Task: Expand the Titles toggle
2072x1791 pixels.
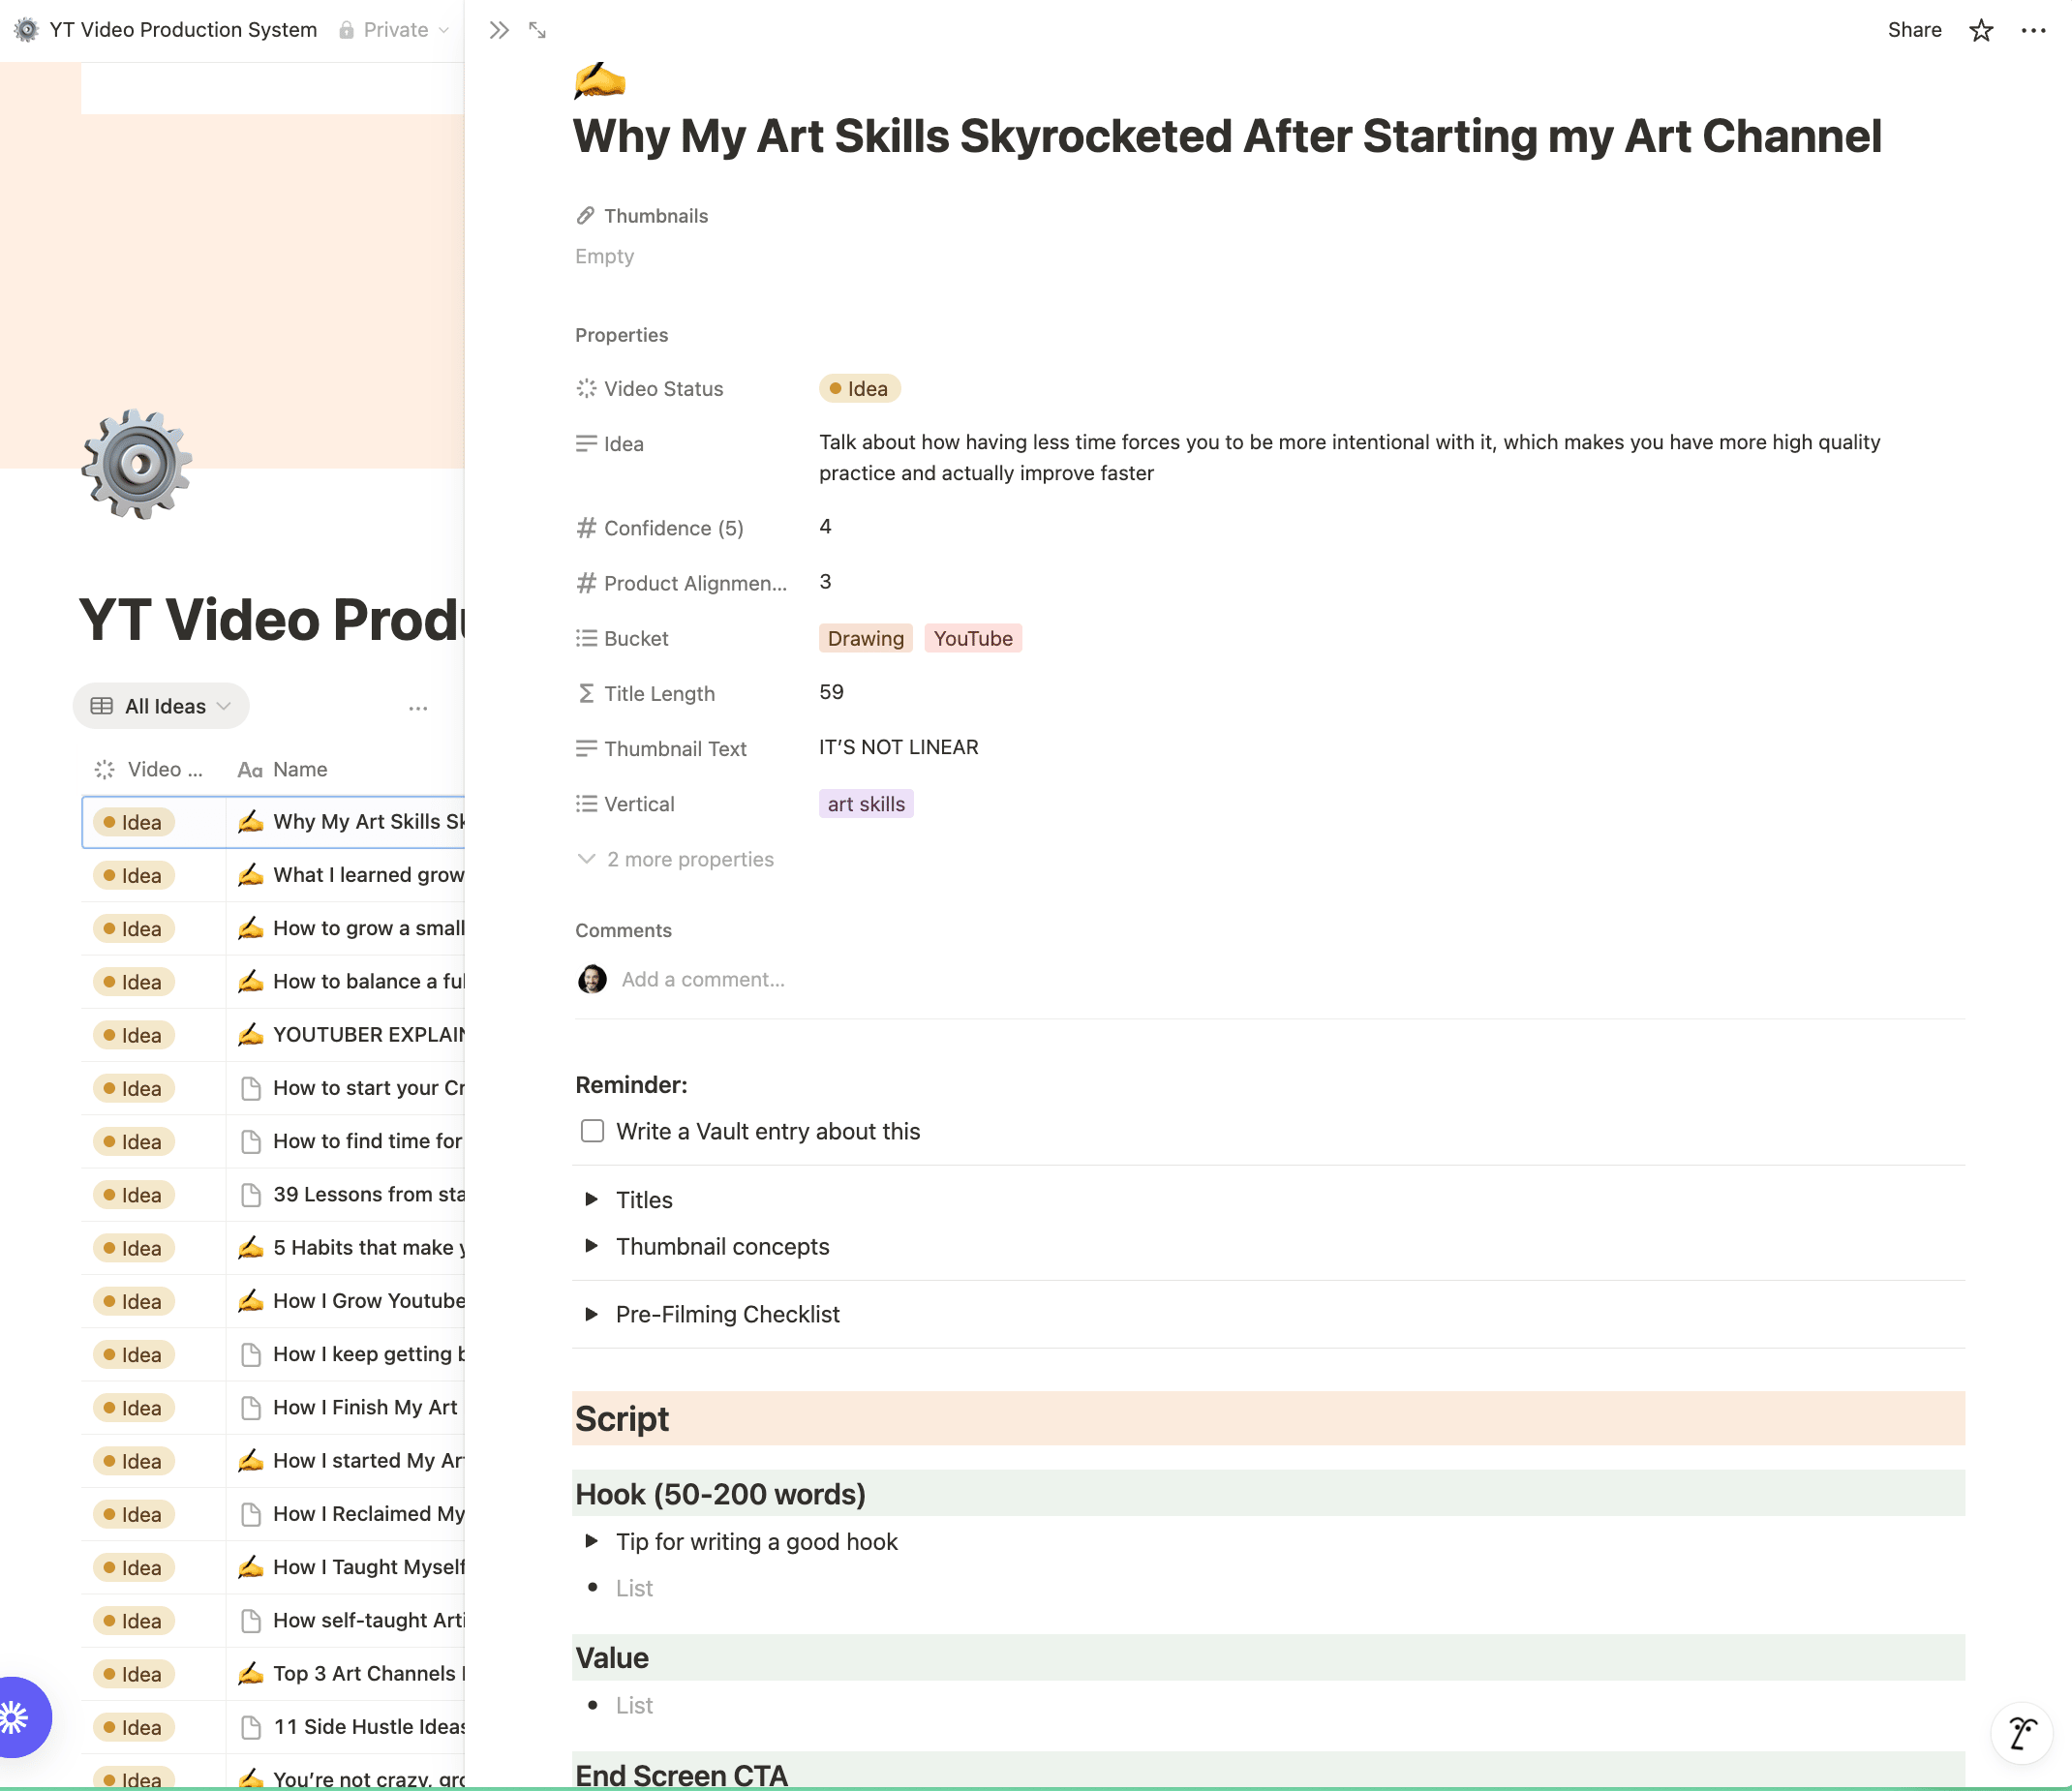Action: [x=591, y=1199]
